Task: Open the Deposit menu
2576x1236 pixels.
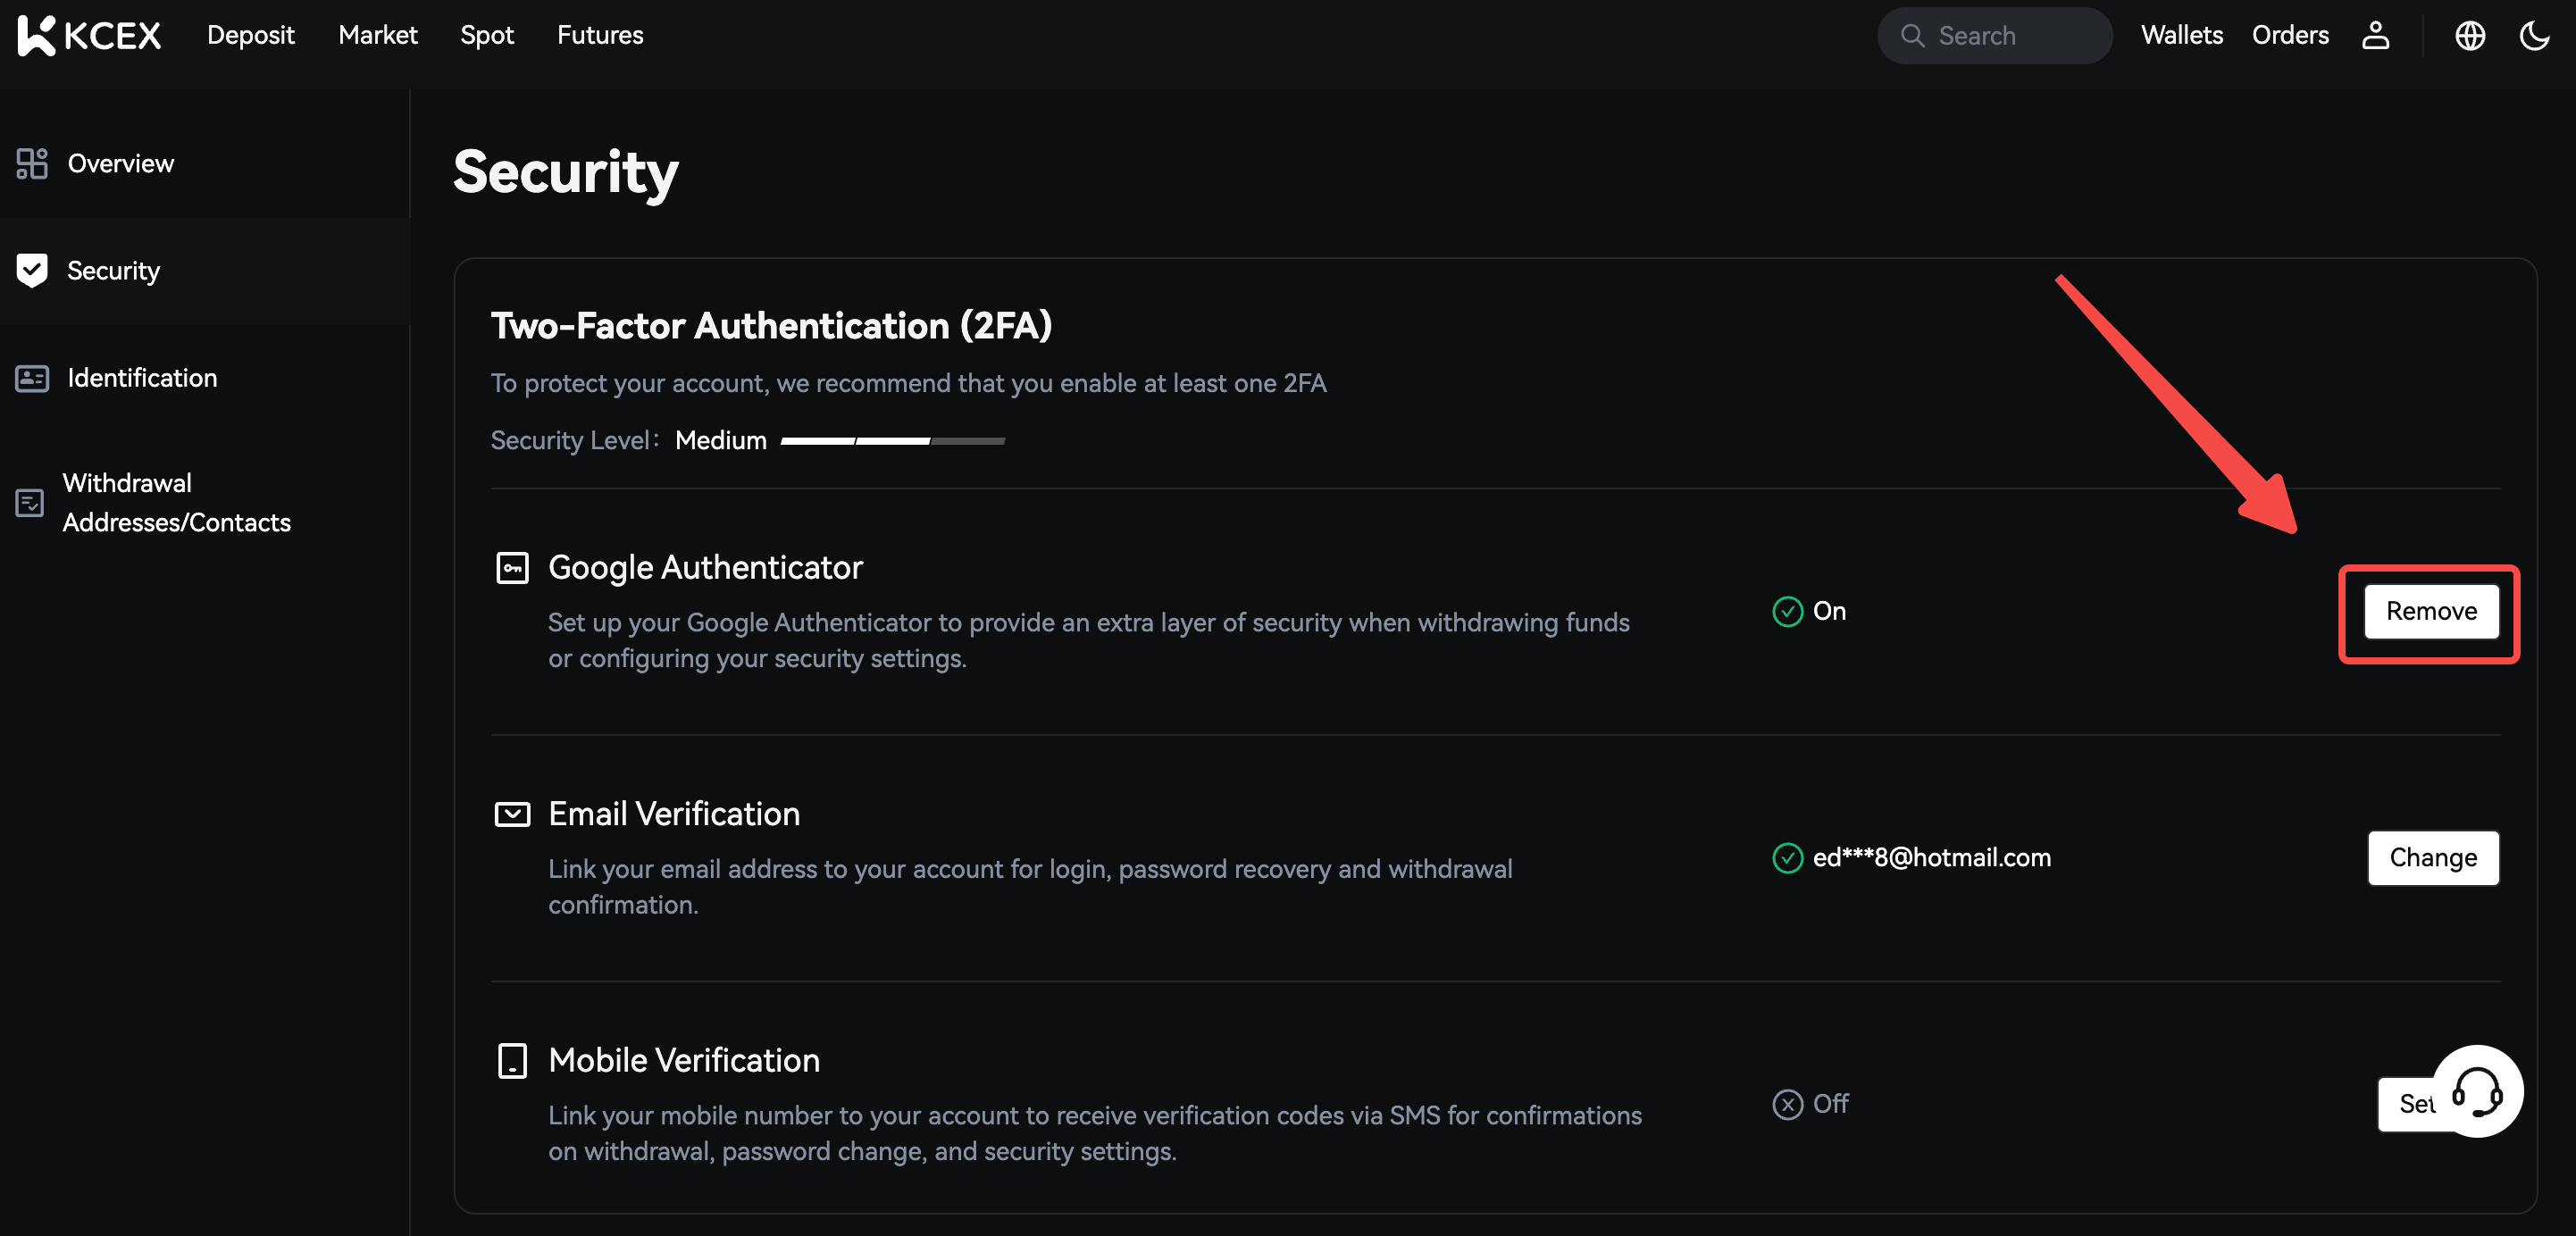Action: (250, 35)
